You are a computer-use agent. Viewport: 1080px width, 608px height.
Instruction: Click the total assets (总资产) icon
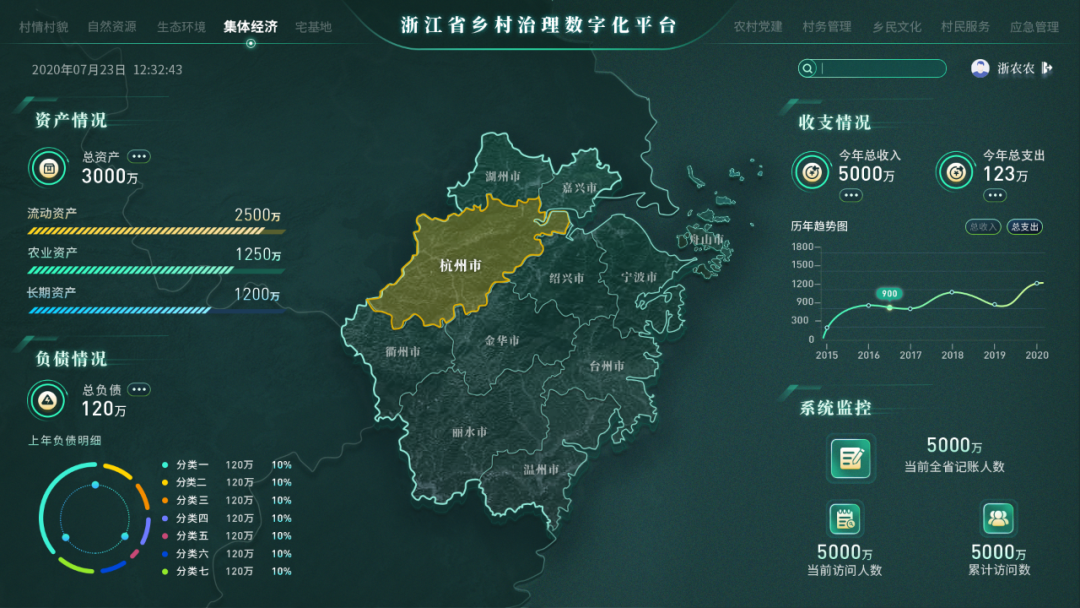(x=48, y=168)
